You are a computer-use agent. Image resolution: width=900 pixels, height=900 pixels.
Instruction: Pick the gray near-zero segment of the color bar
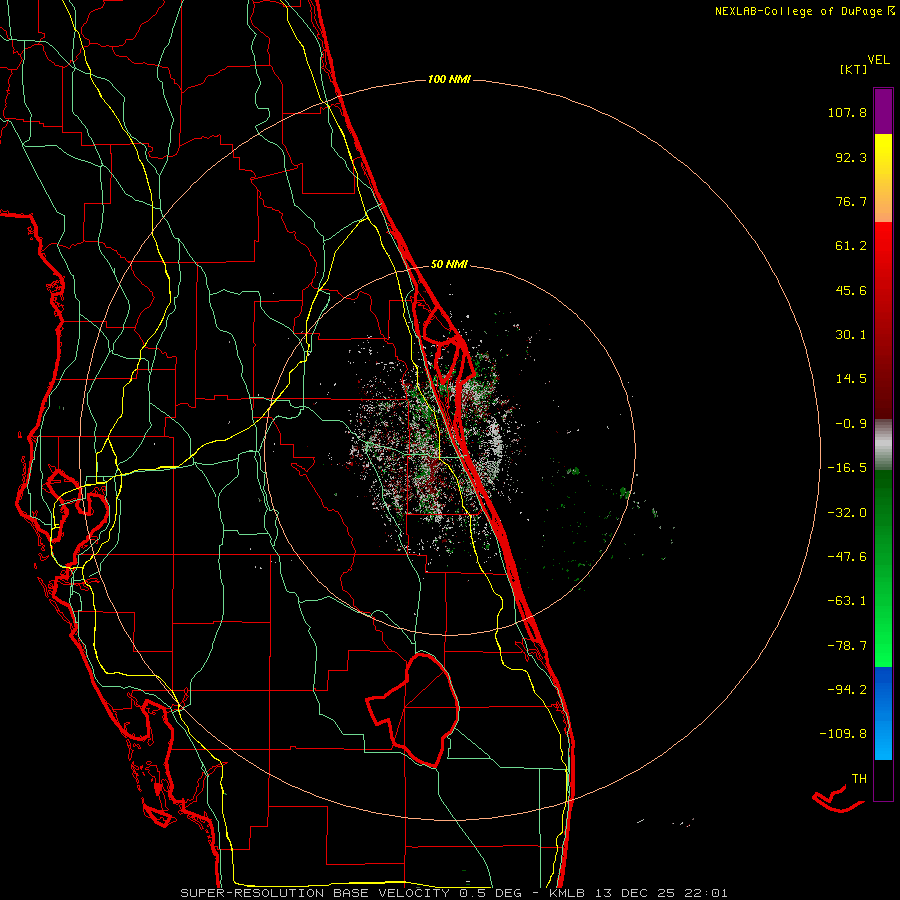[883, 445]
